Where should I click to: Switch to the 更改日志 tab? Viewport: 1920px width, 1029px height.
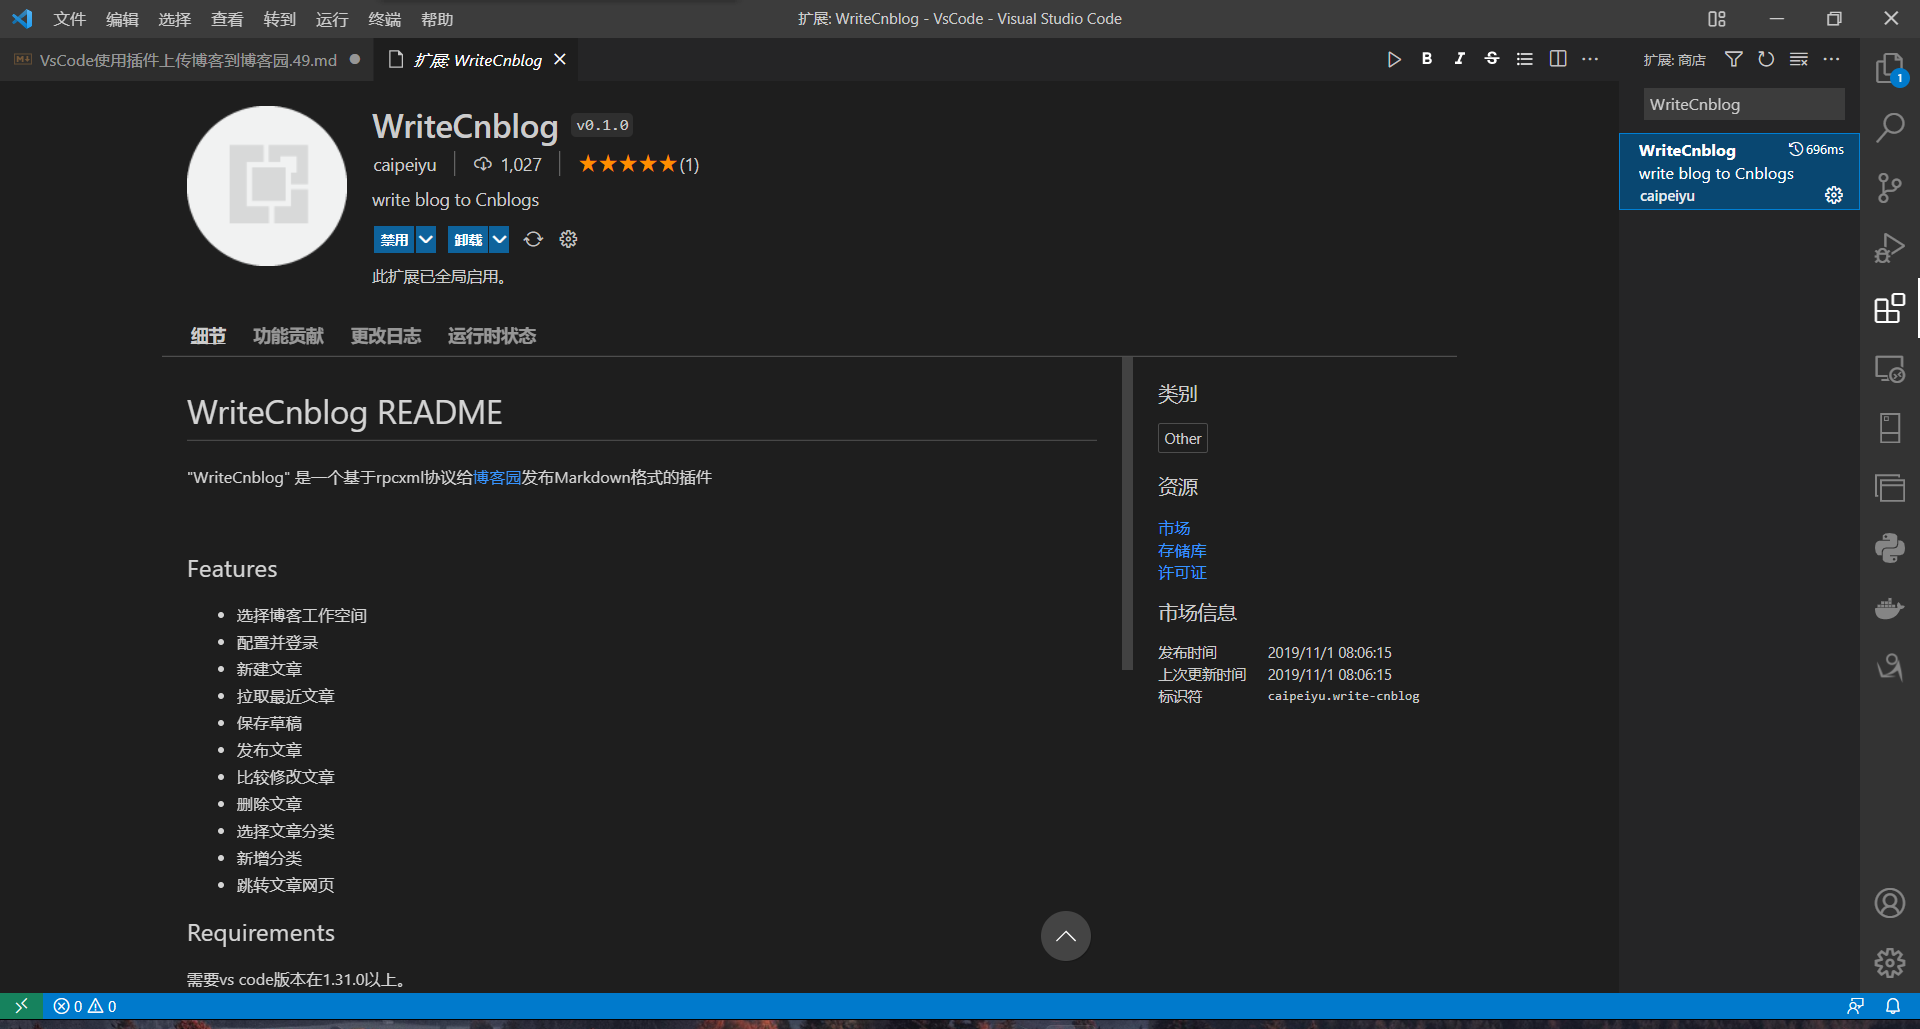[385, 336]
